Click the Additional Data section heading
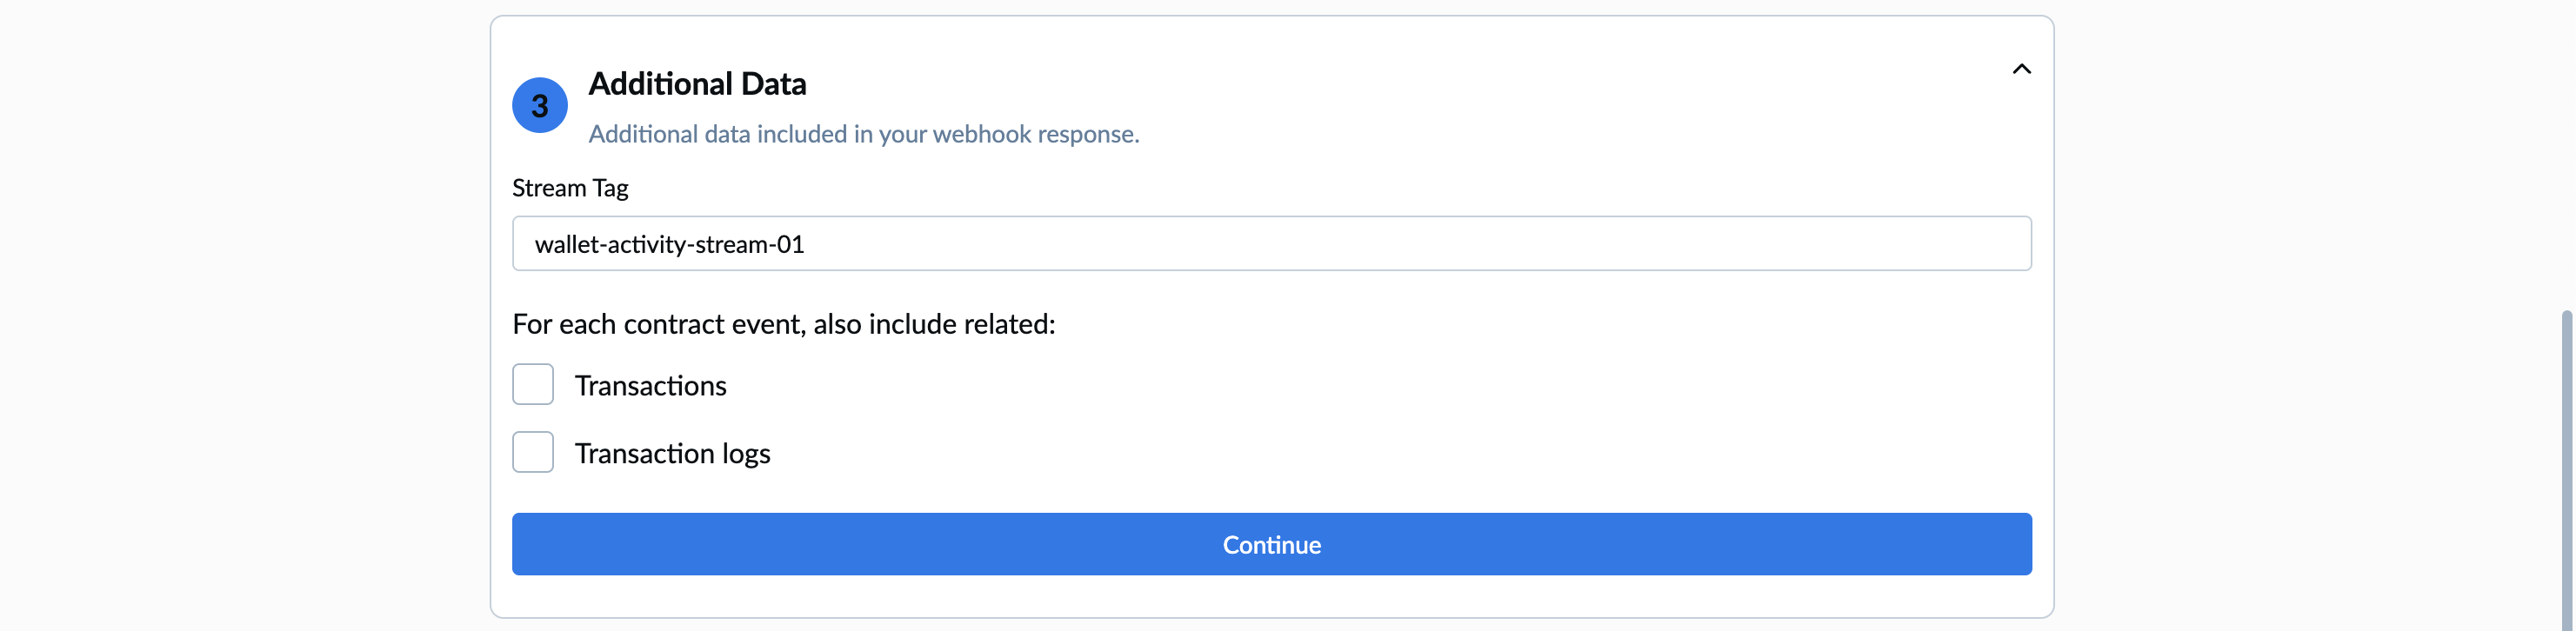 click(697, 84)
